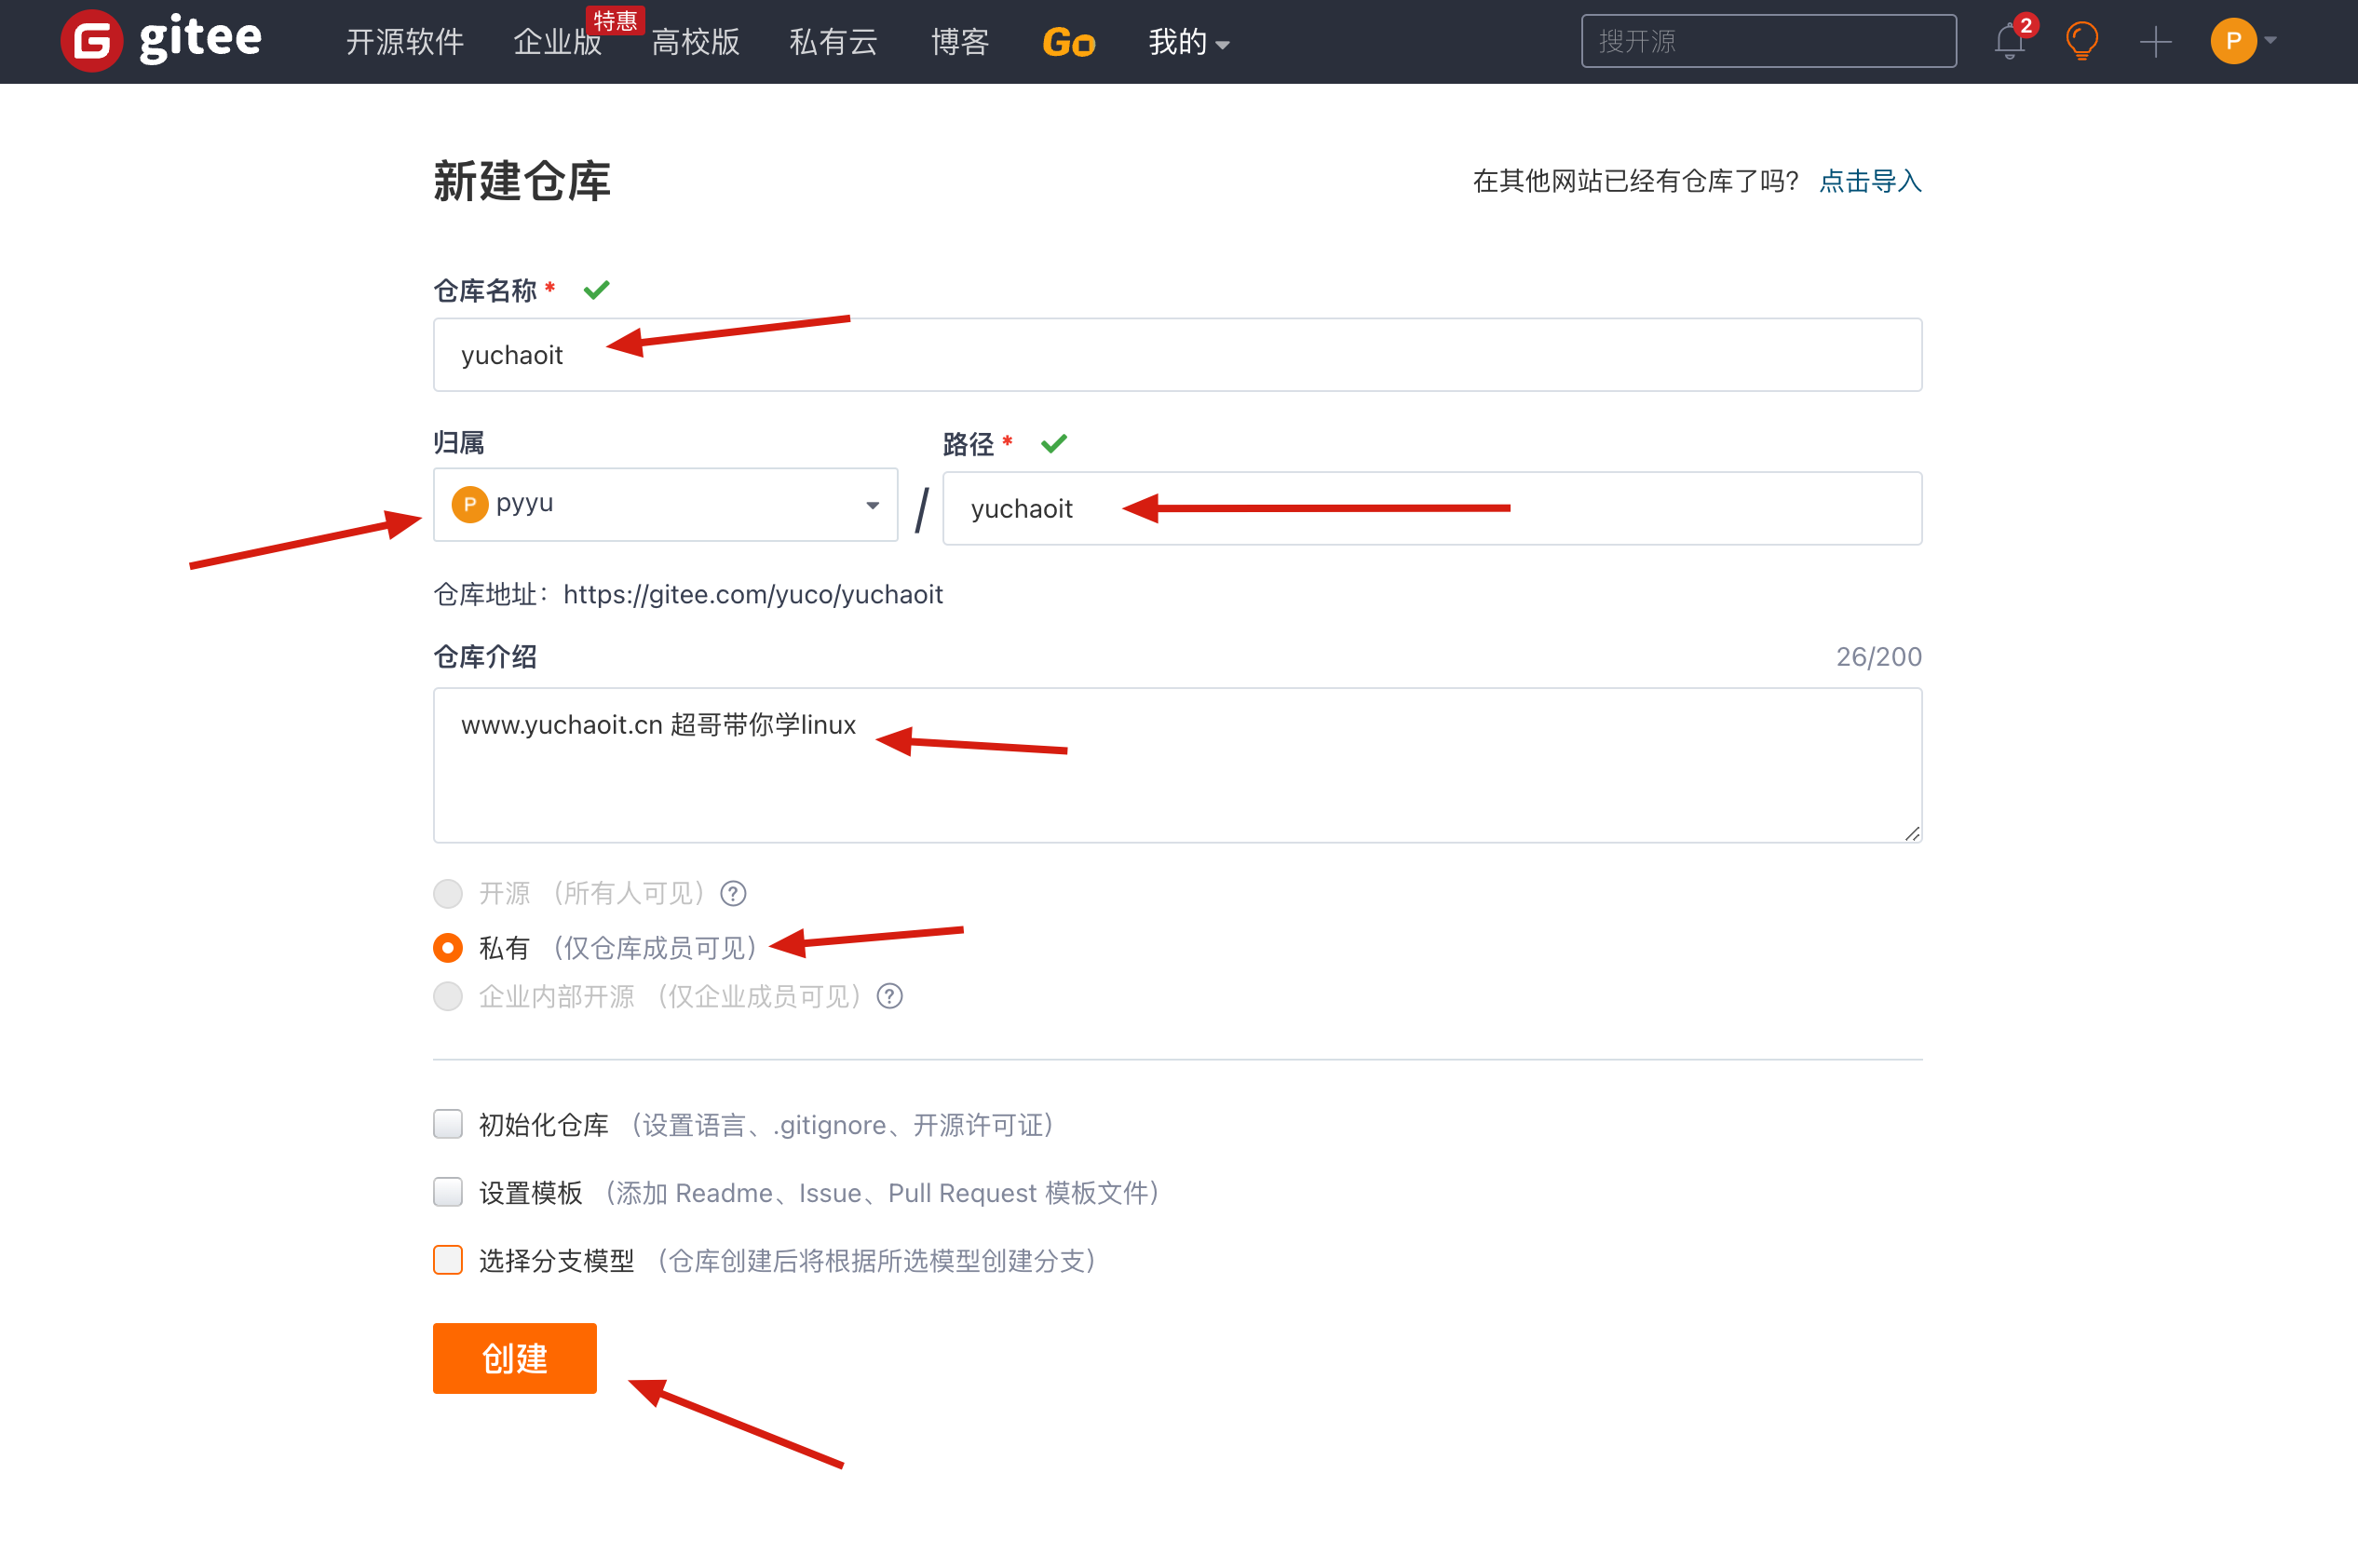Click the orange lightbulb icon
Image resolution: width=2358 pixels, height=1568 pixels.
[2081, 42]
